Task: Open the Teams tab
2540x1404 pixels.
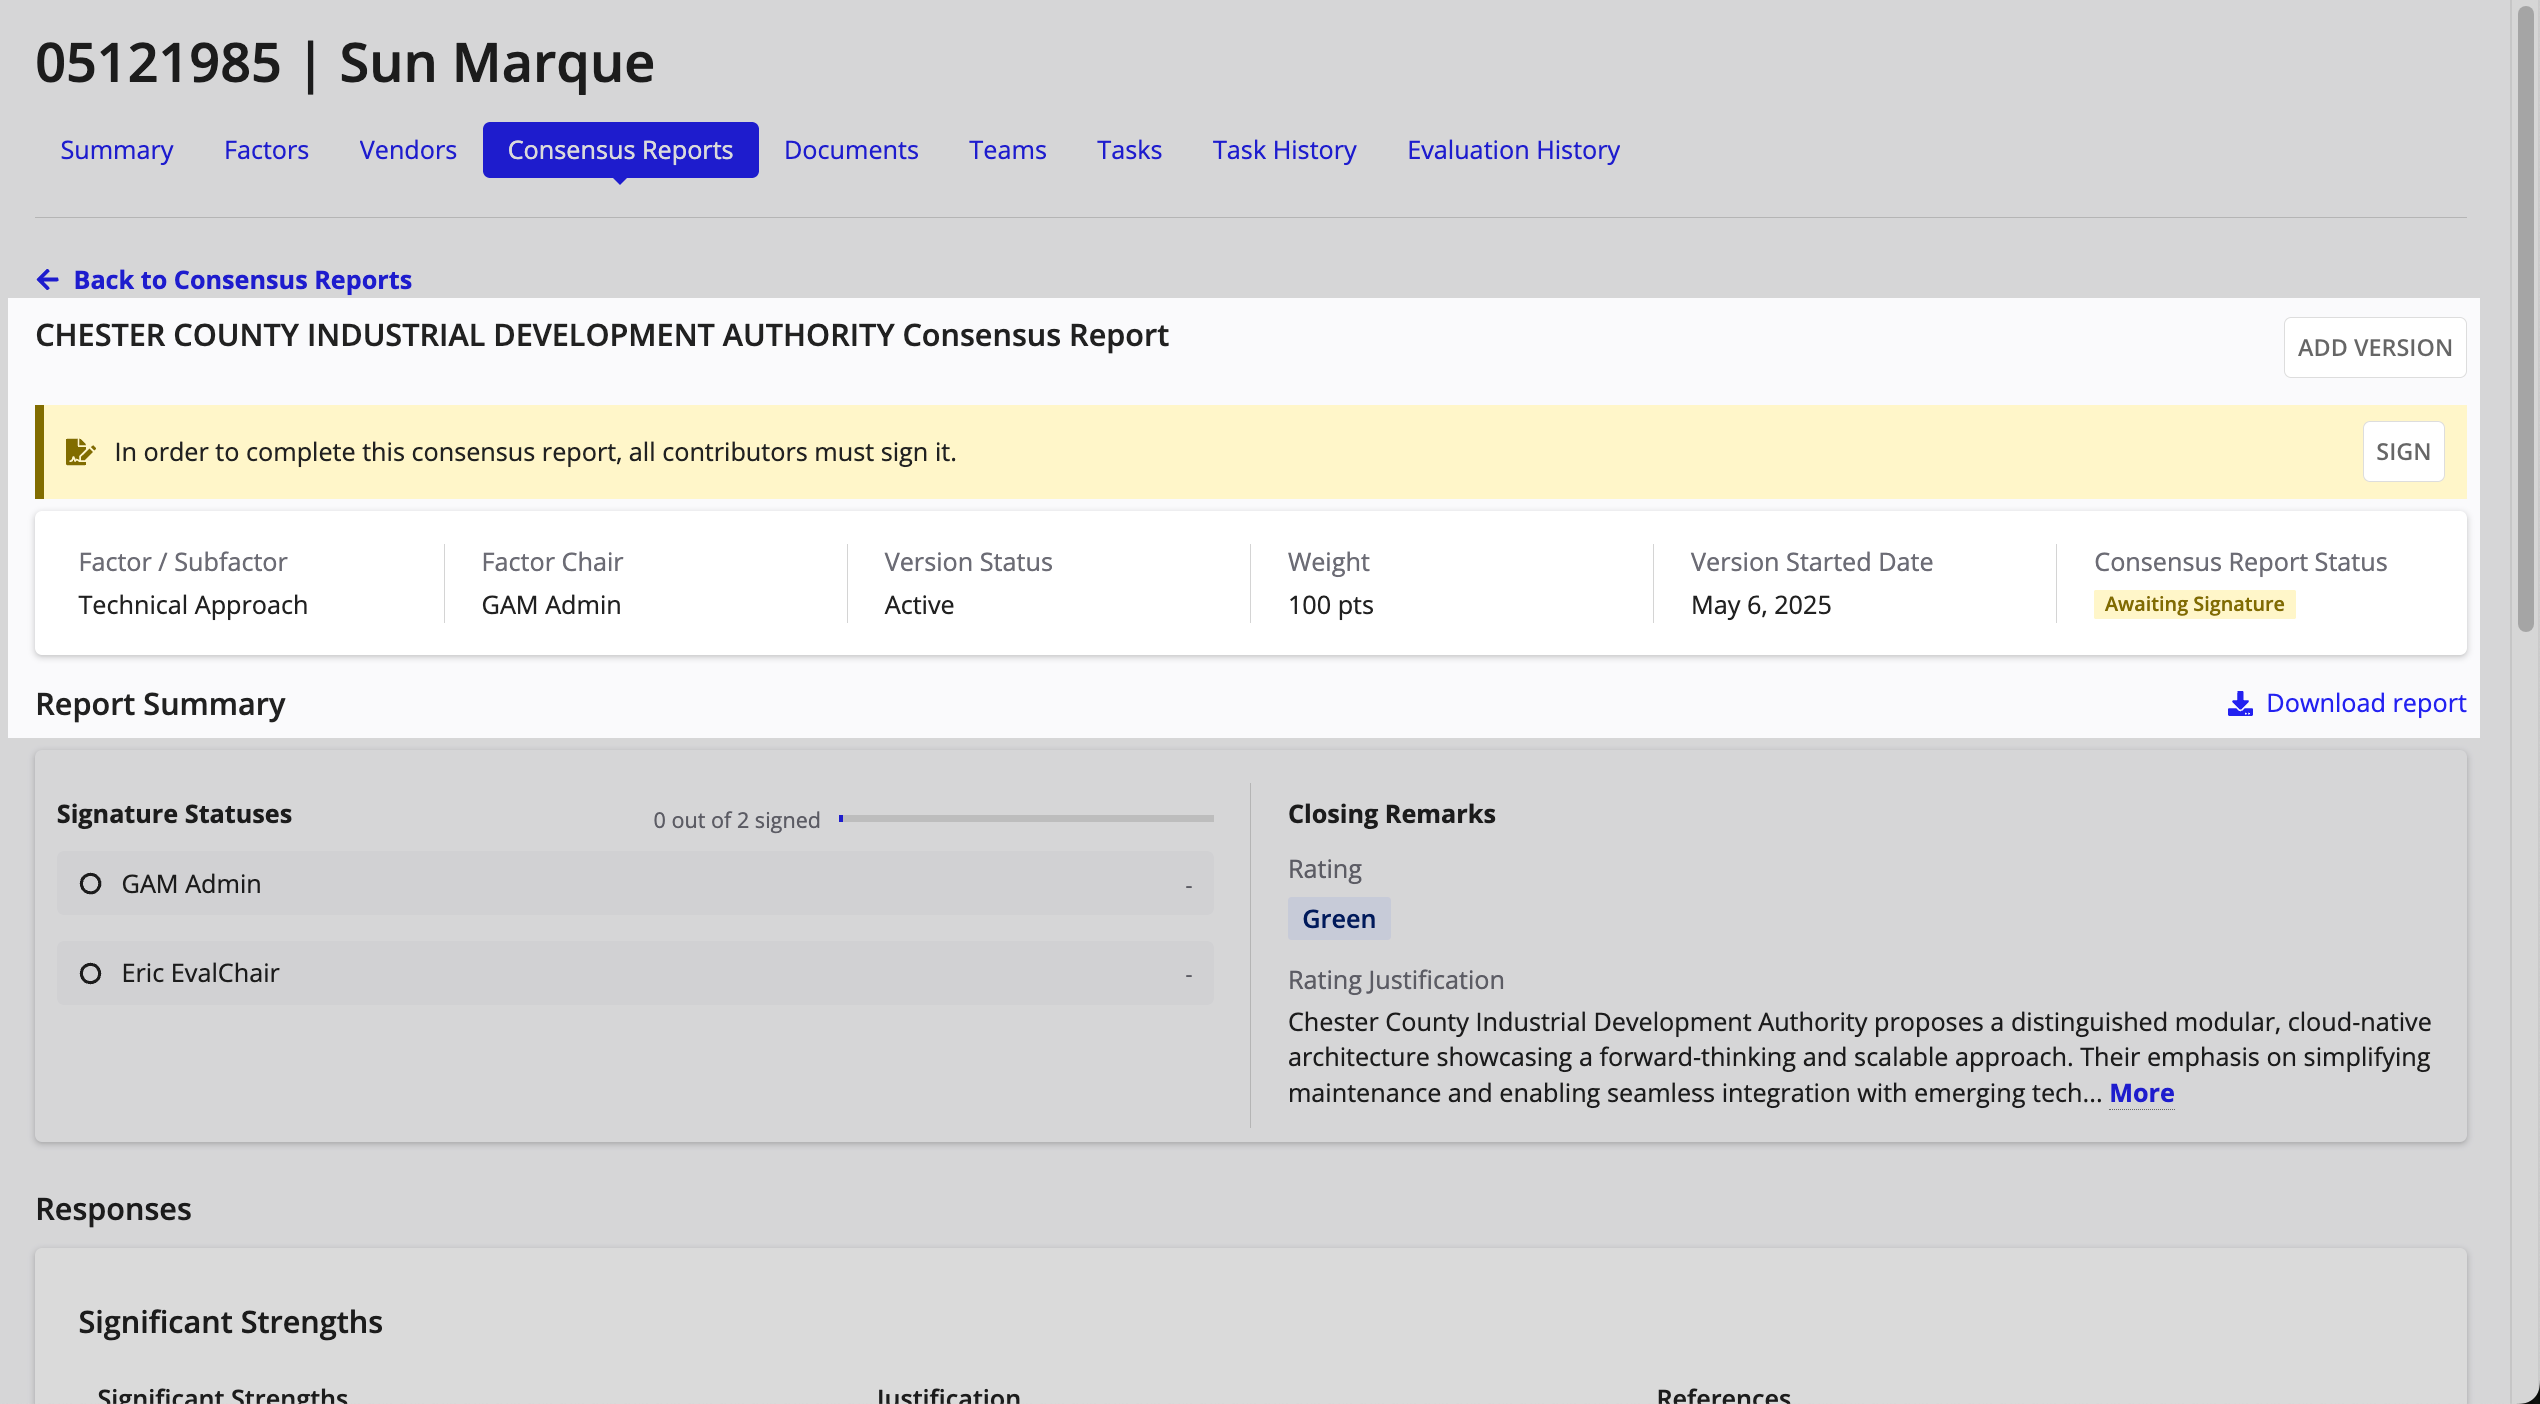Action: pyautogui.click(x=1007, y=150)
